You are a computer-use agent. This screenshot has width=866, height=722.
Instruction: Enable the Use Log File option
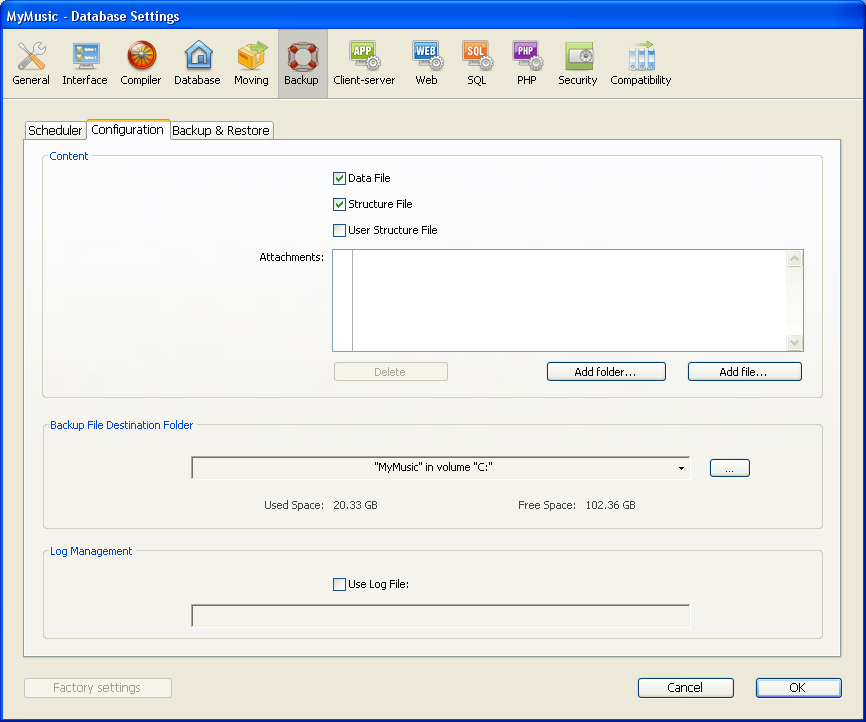[339, 584]
